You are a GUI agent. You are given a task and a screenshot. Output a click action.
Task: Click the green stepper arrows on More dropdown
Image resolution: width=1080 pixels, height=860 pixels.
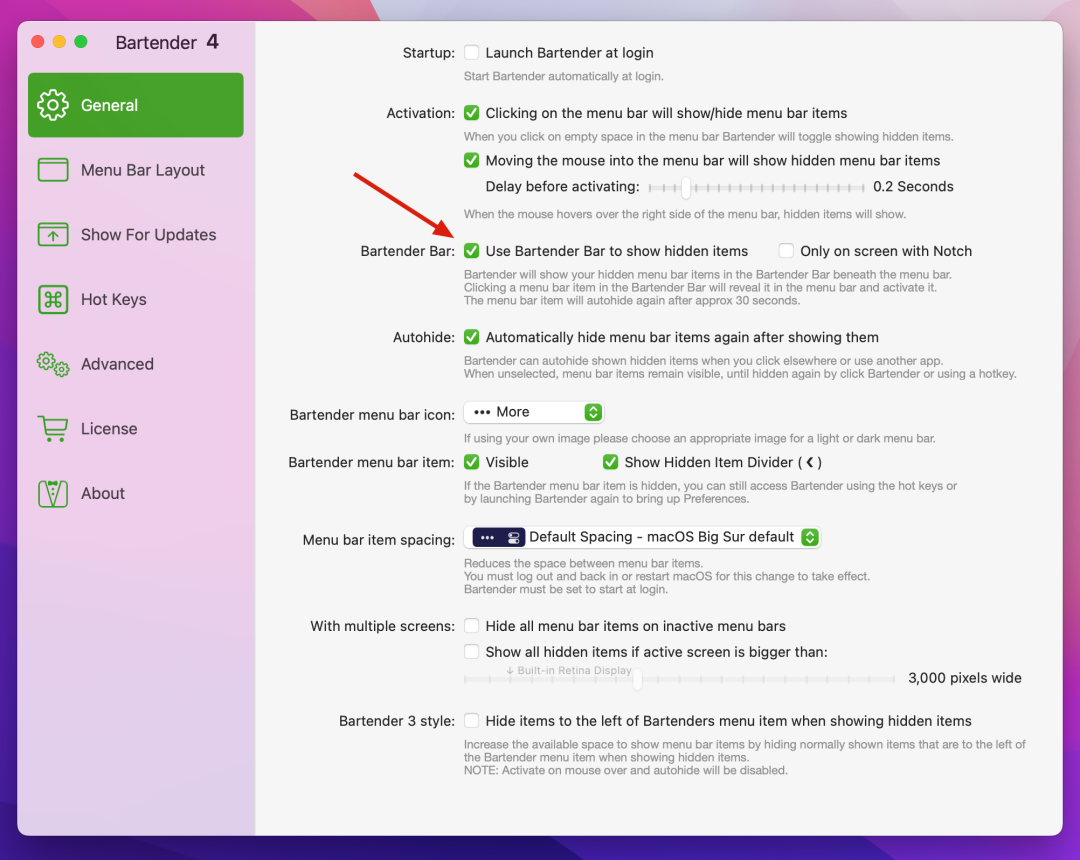[593, 412]
